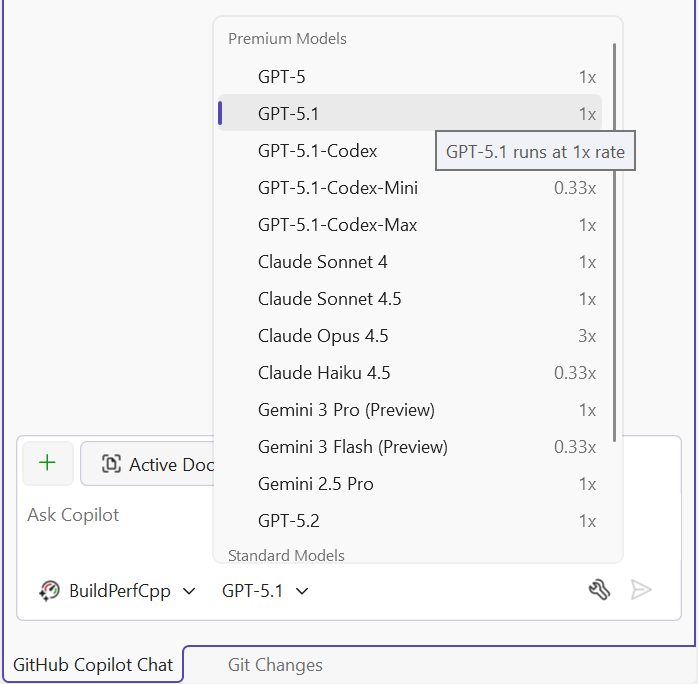Click the BuildPerfCpp agent icon
This screenshot has height=684, width=698.
(49, 591)
